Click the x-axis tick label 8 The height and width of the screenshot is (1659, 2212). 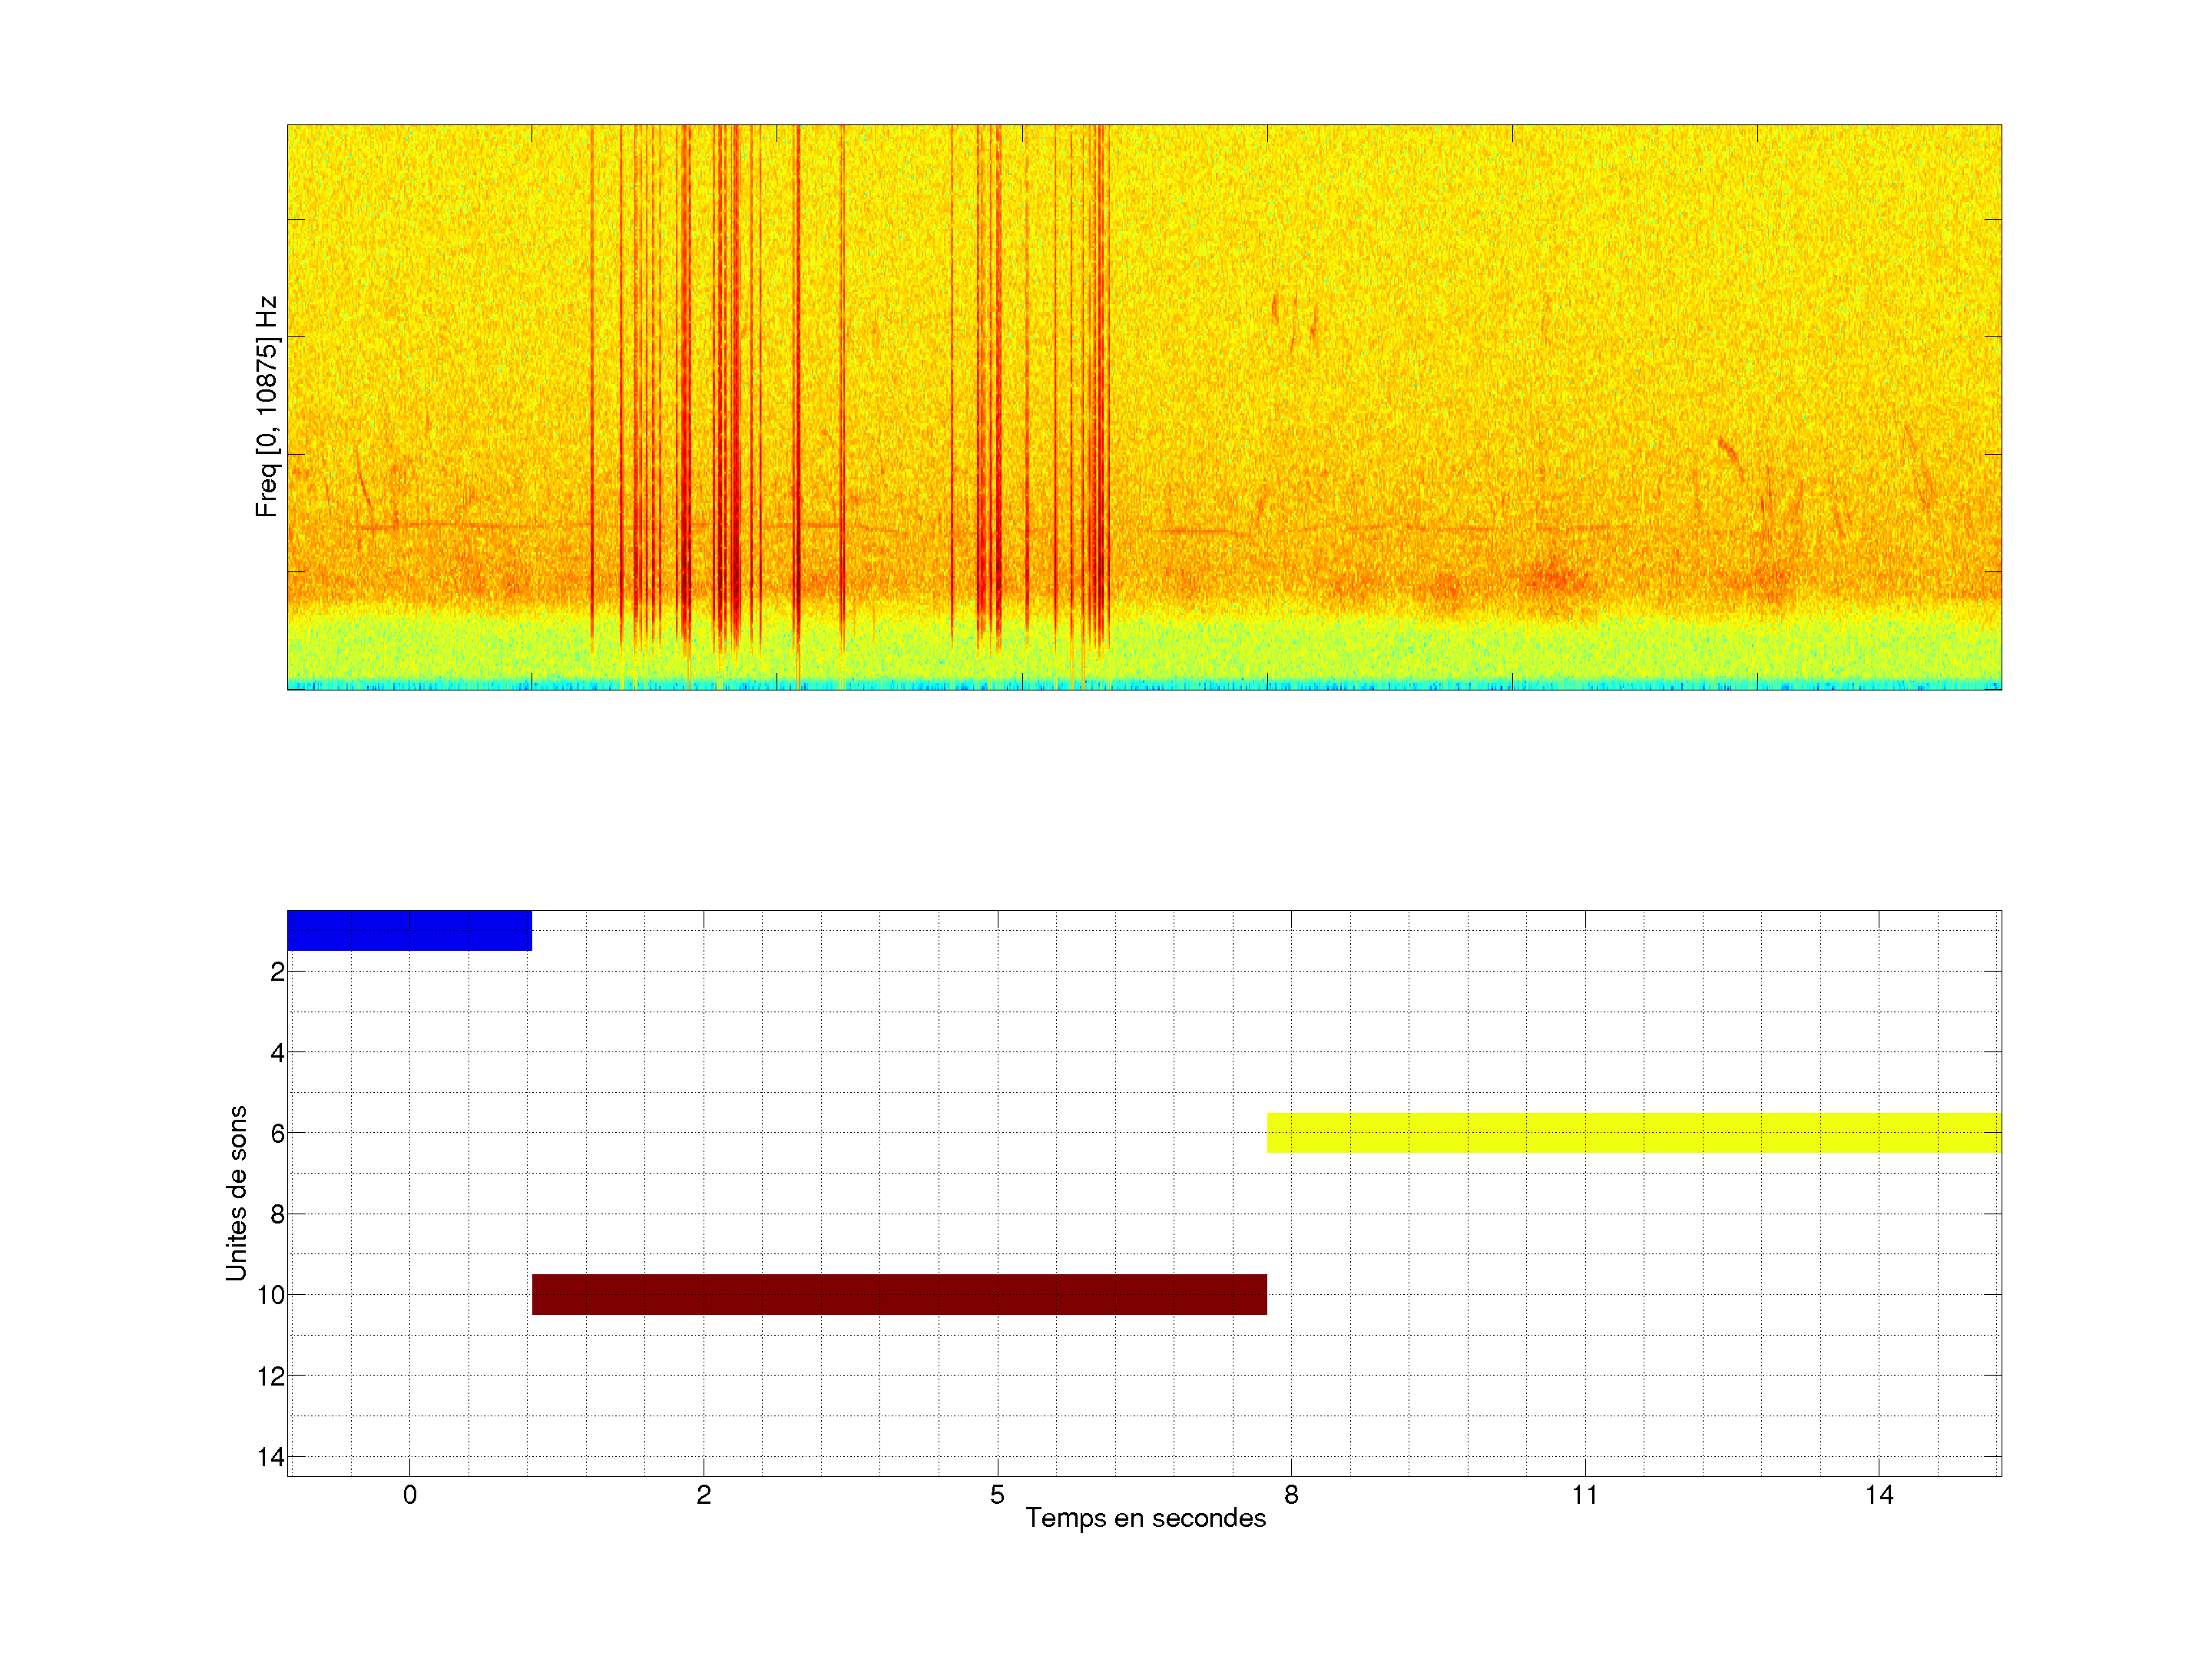pyautogui.click(x=1291, y=1495)
